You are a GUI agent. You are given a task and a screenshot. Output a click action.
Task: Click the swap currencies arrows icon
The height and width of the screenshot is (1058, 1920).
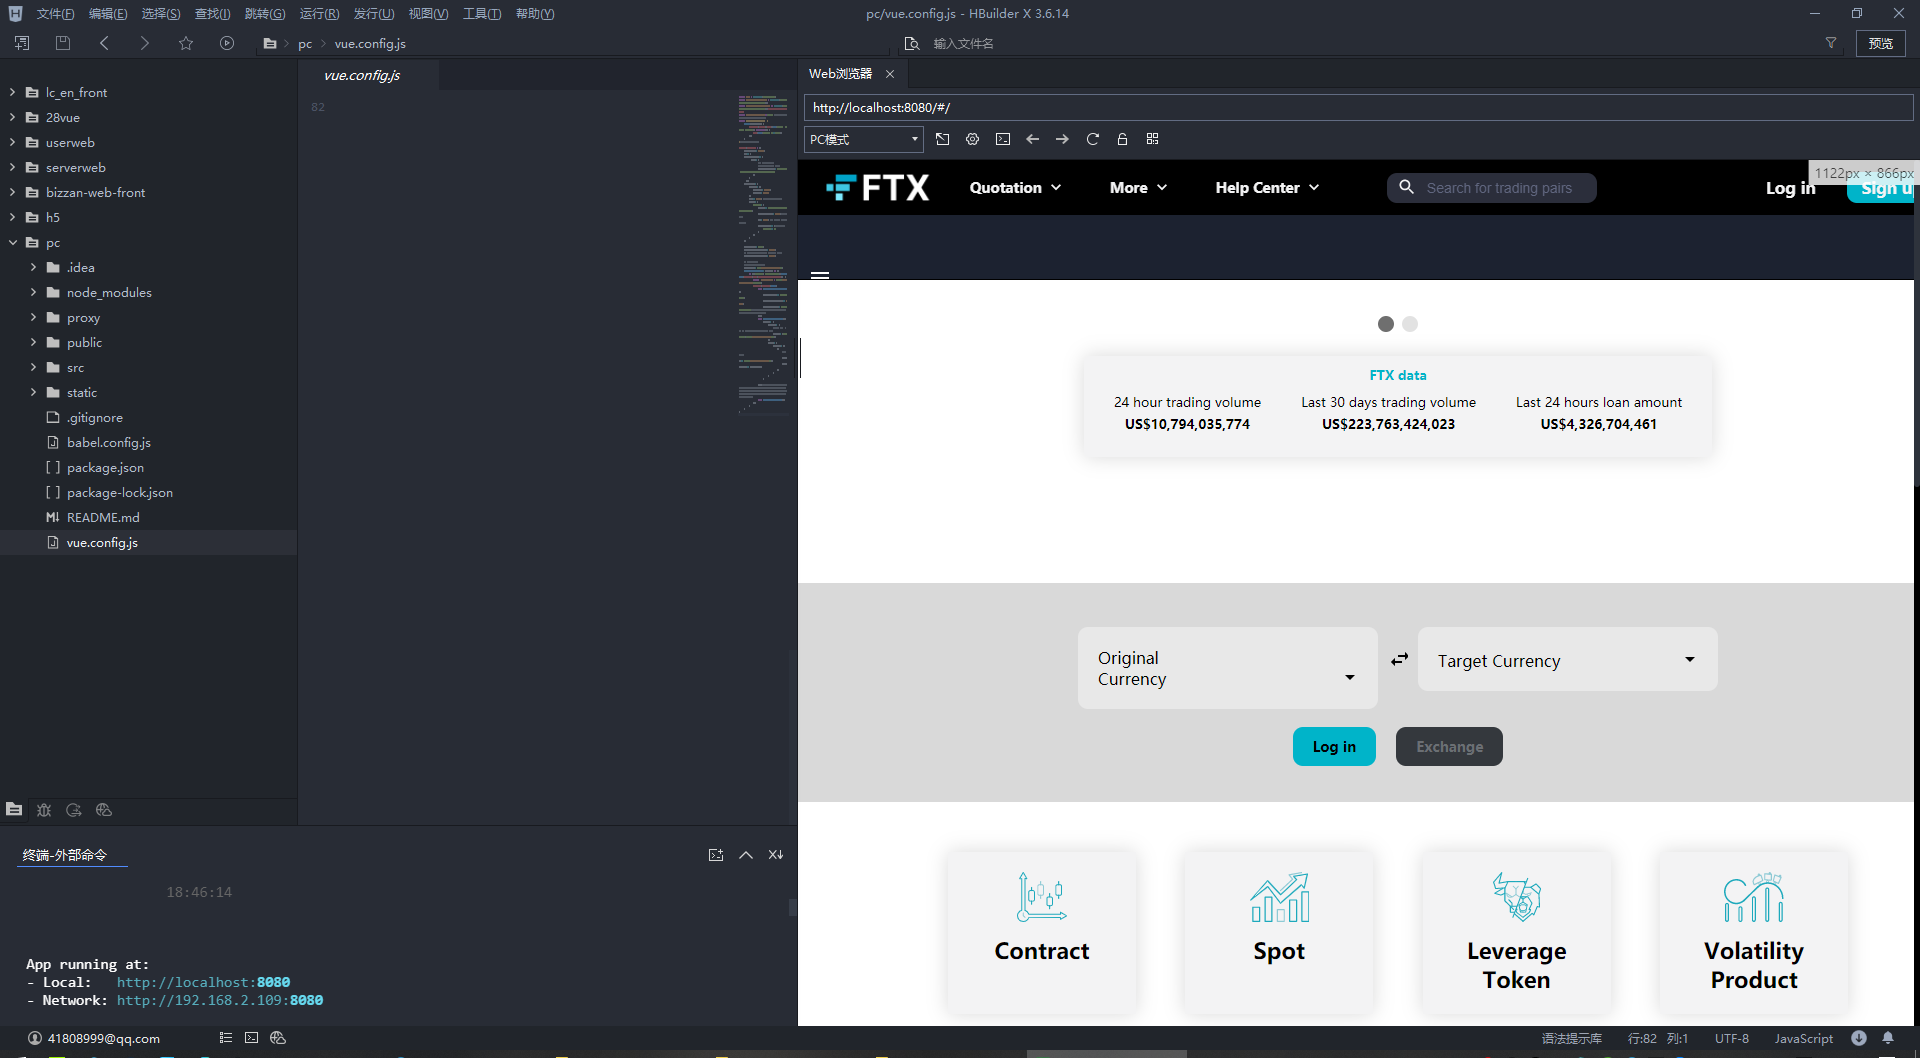(x=1399, y=659)
